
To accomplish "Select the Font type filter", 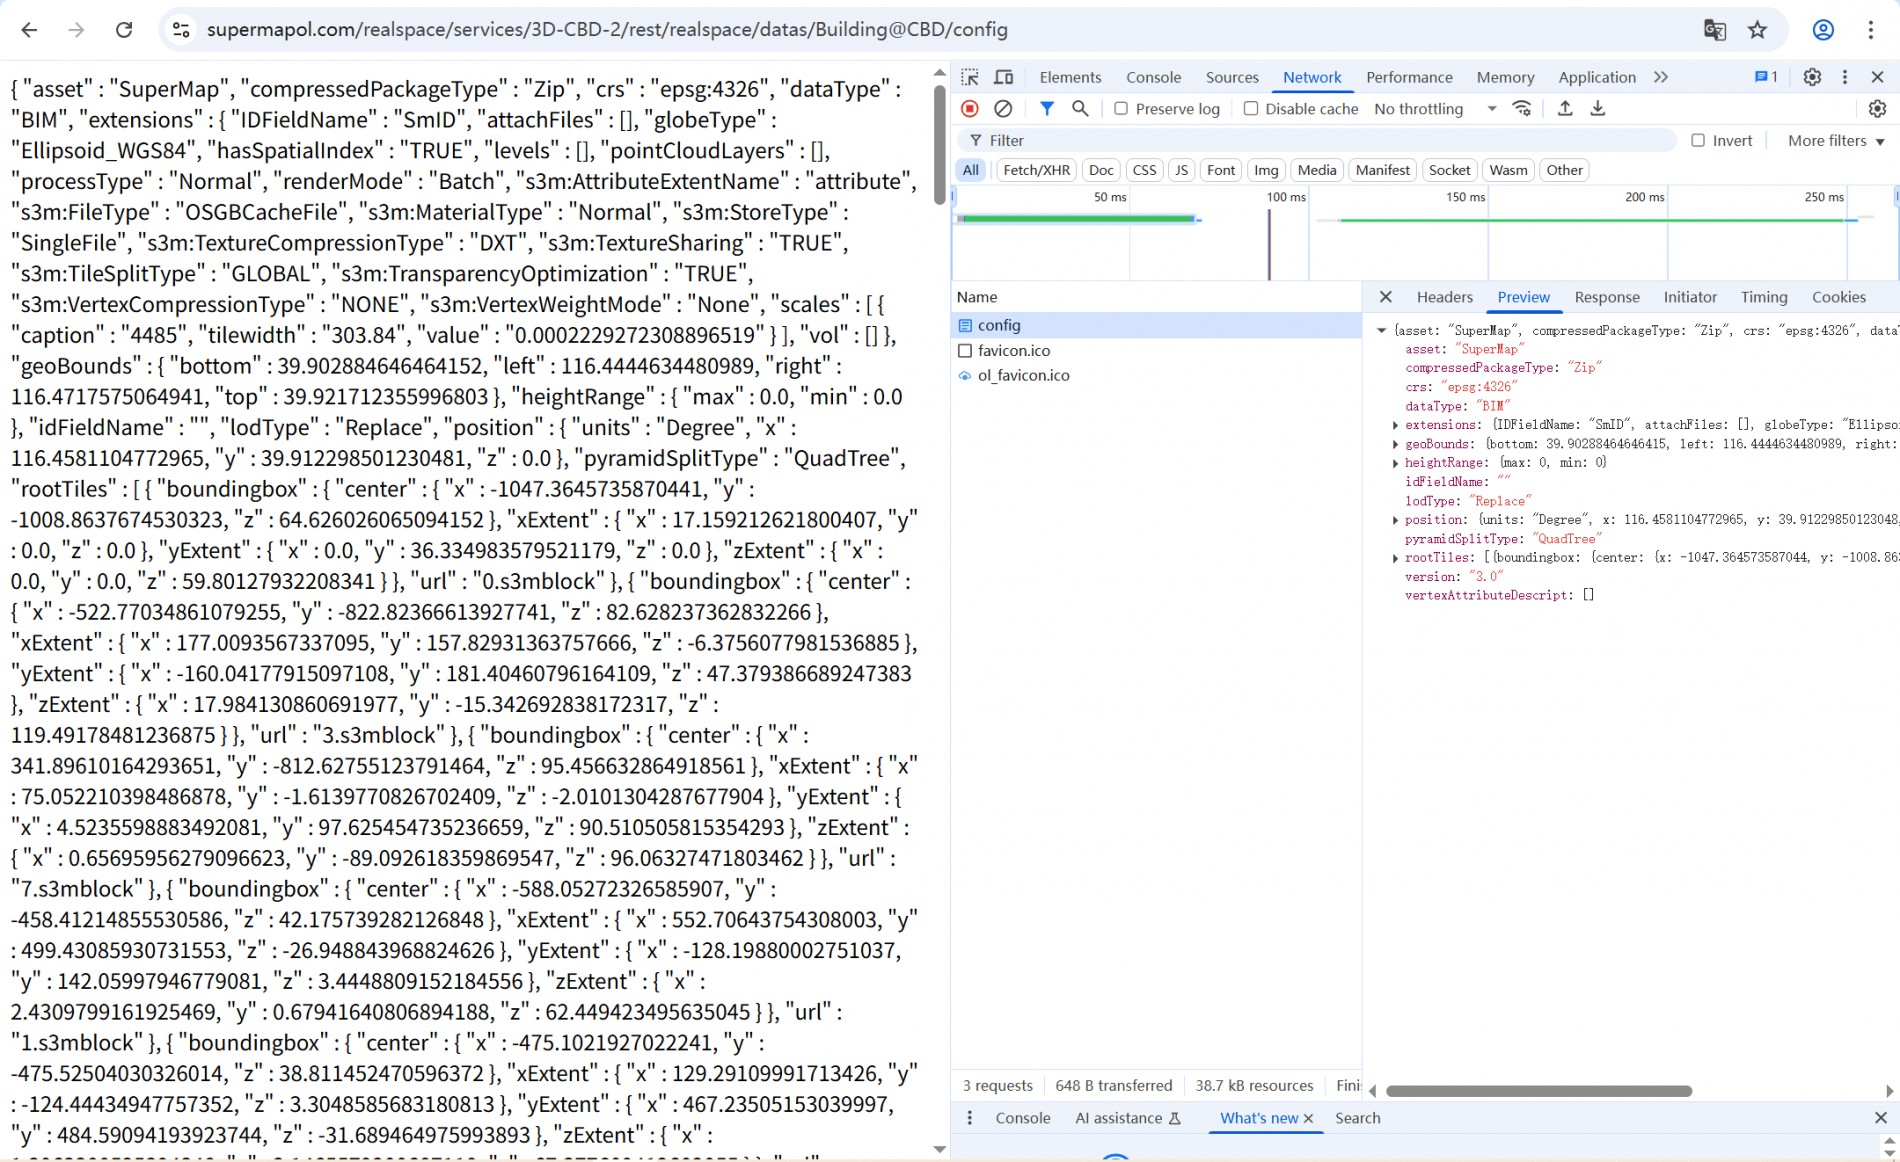I will pyautogui.click(x=1220, y=170).
